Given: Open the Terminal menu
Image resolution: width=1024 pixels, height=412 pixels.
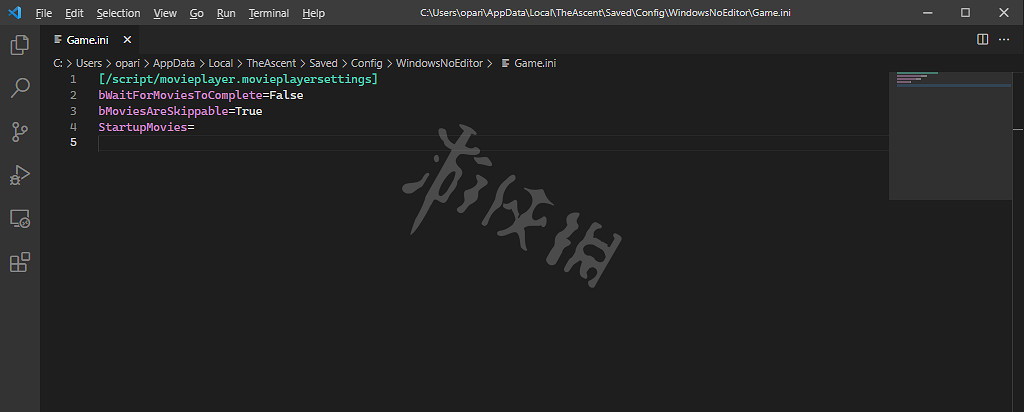Looking at the screenshot, I should pyautogui.click(x=268, y=13).
